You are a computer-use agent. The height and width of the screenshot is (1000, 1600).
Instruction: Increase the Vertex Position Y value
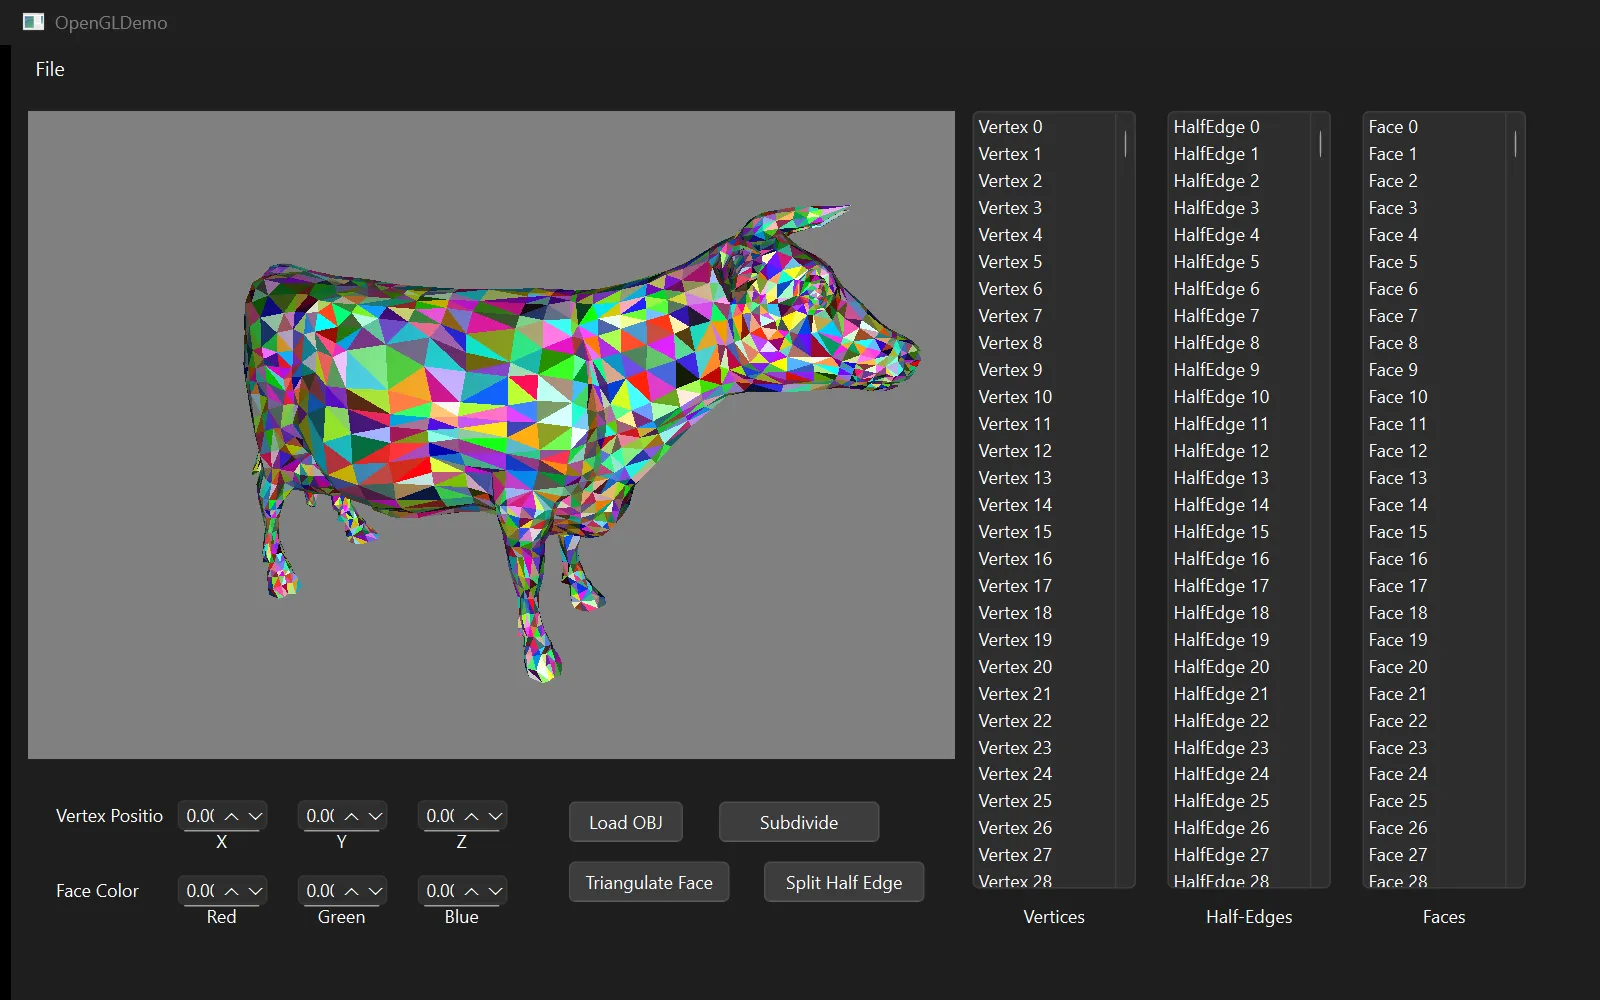(x=352, y=816)
